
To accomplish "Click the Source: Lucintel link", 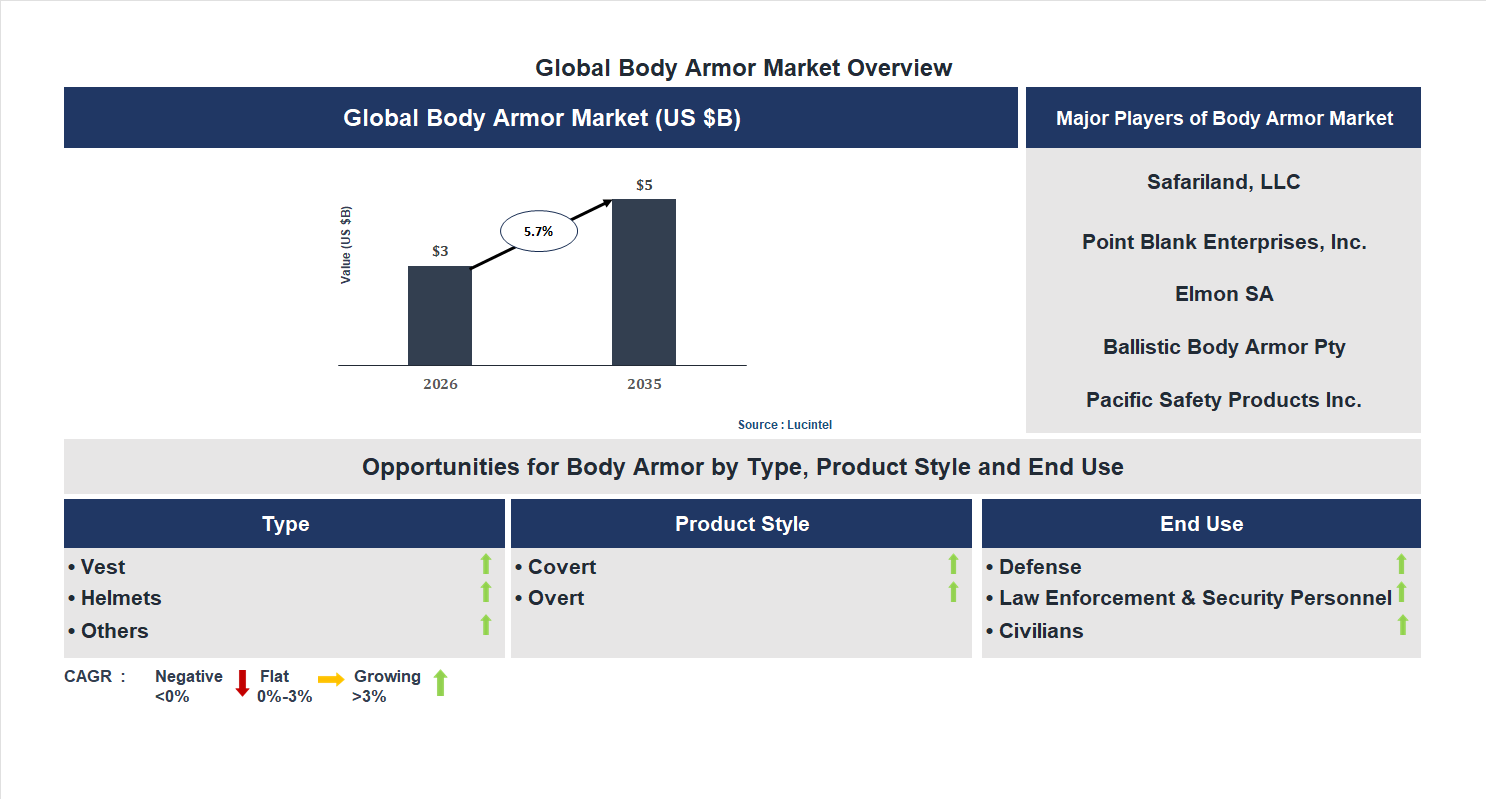I will pos(783,424).
